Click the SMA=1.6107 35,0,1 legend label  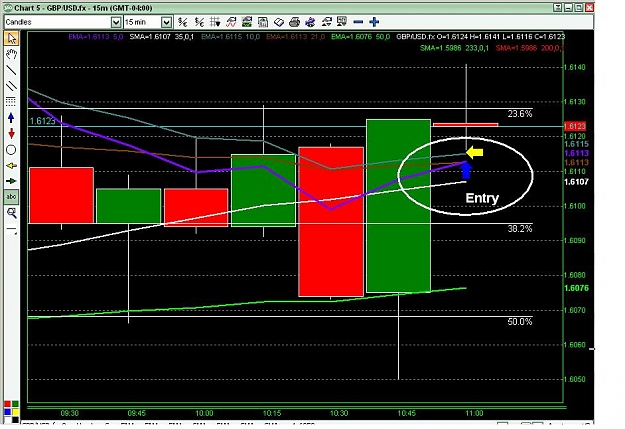(x=161, y=37)
